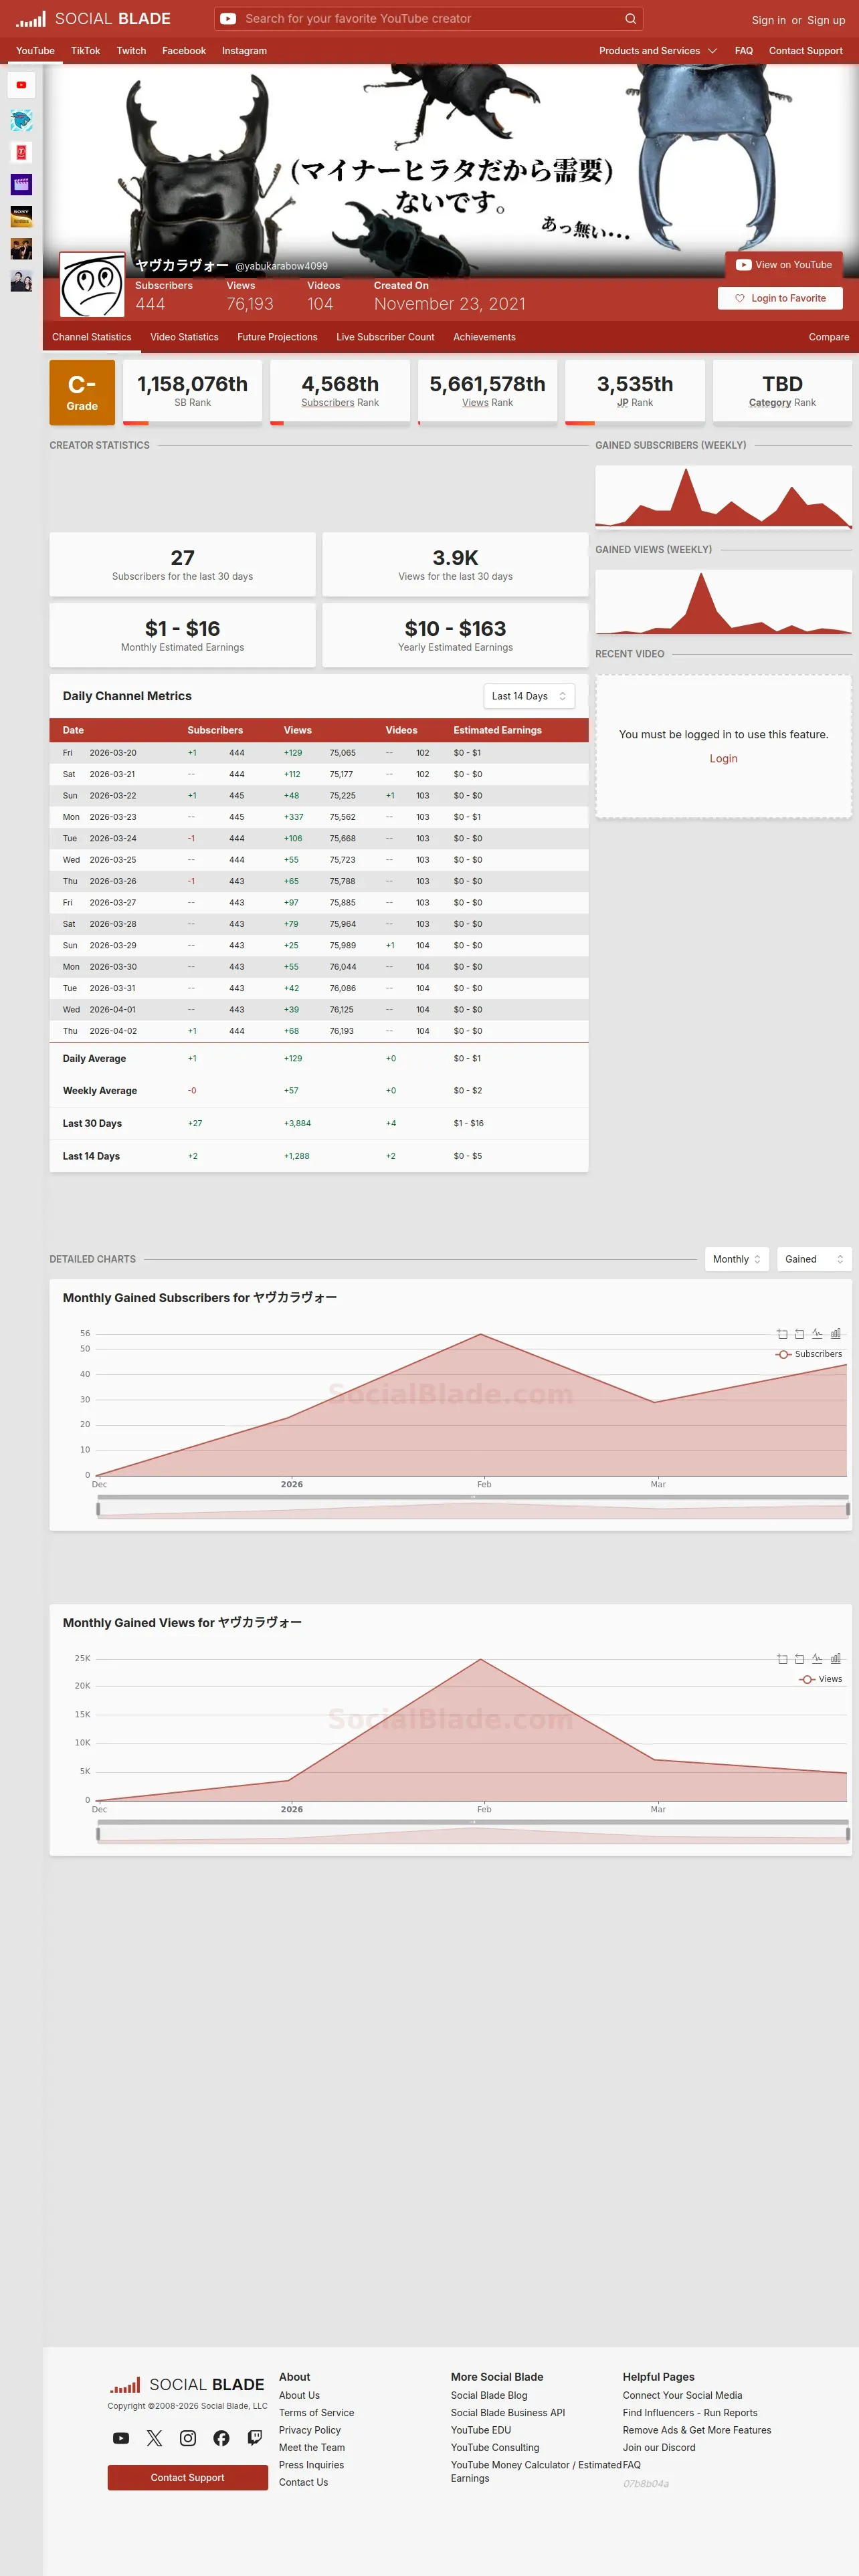
Task: Click the Gained Subscribers (Weekly) mini chart
Action: (x=724, y=497)
